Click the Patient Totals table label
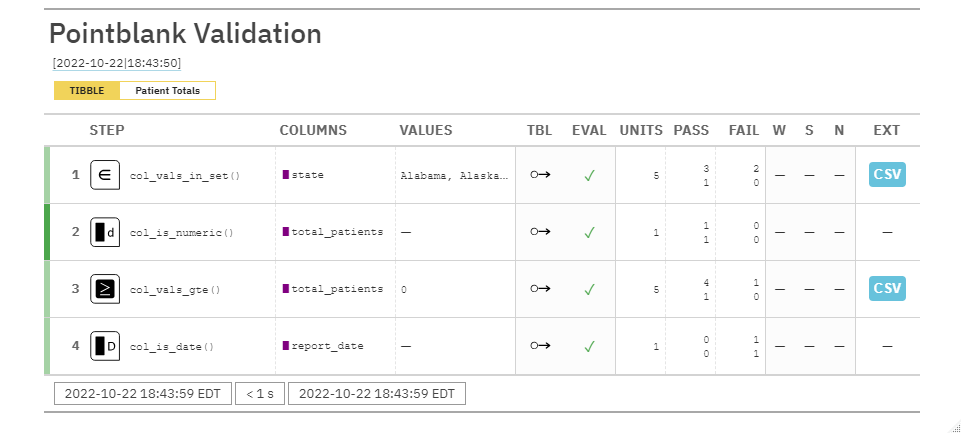This screenshot has width=961, height=433. (x=167, y=91)
